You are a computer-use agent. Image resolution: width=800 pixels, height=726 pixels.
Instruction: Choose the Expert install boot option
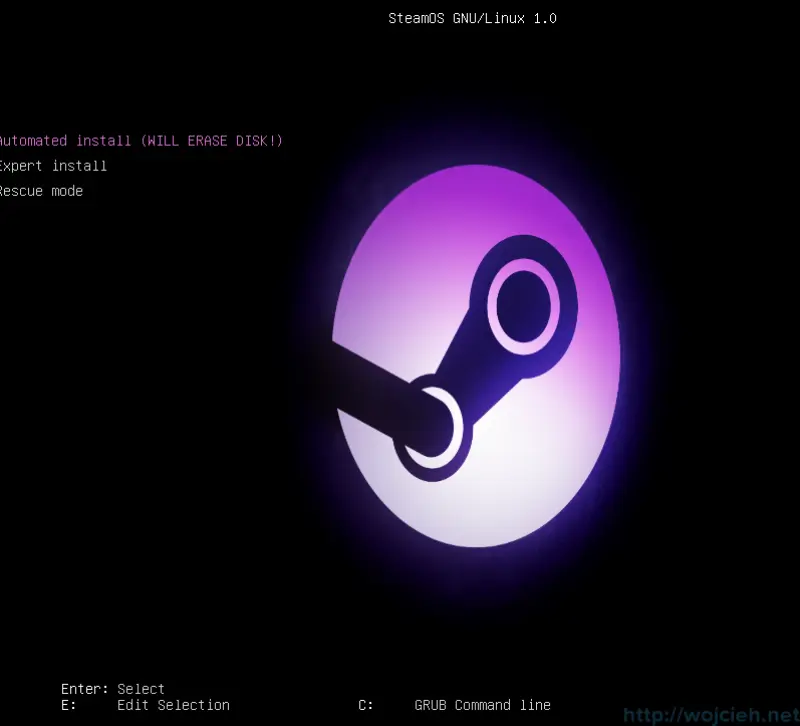point(53,166)
